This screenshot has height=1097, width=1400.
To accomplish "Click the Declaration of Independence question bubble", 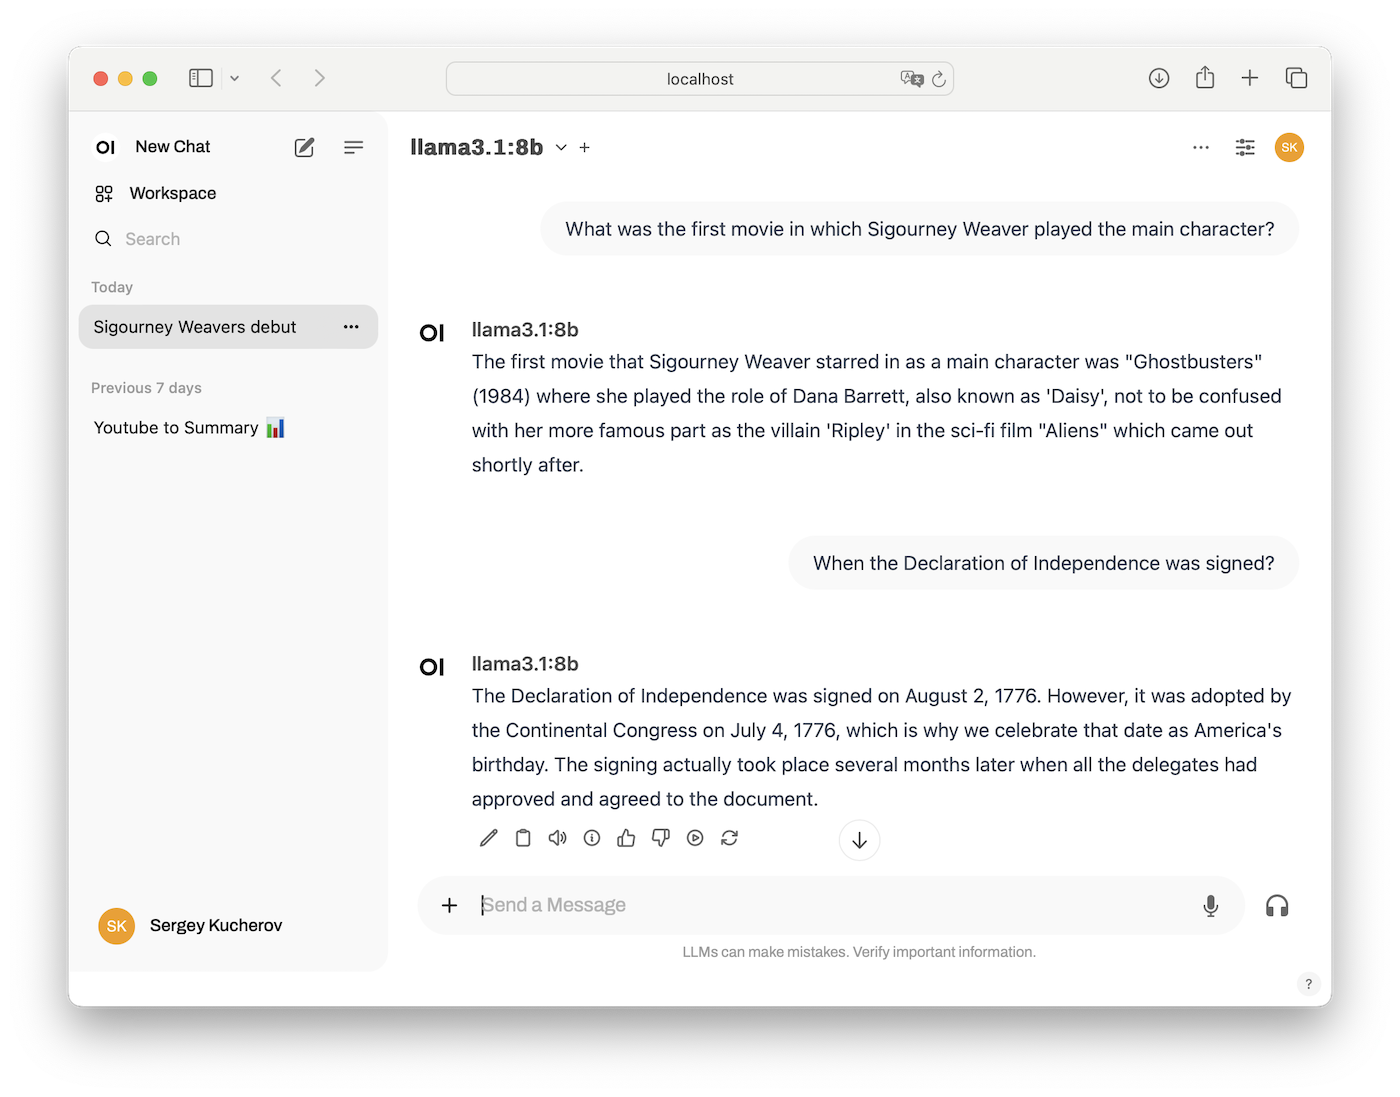I will click(1044, 563).
